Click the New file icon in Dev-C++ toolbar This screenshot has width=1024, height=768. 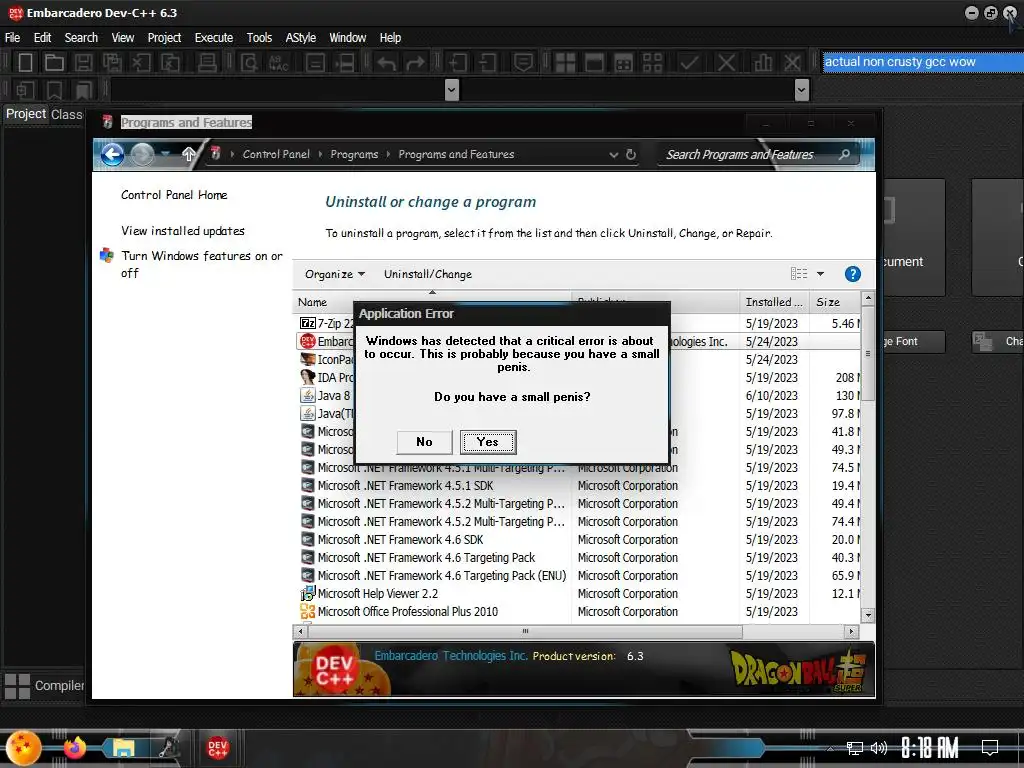[25, 63]
